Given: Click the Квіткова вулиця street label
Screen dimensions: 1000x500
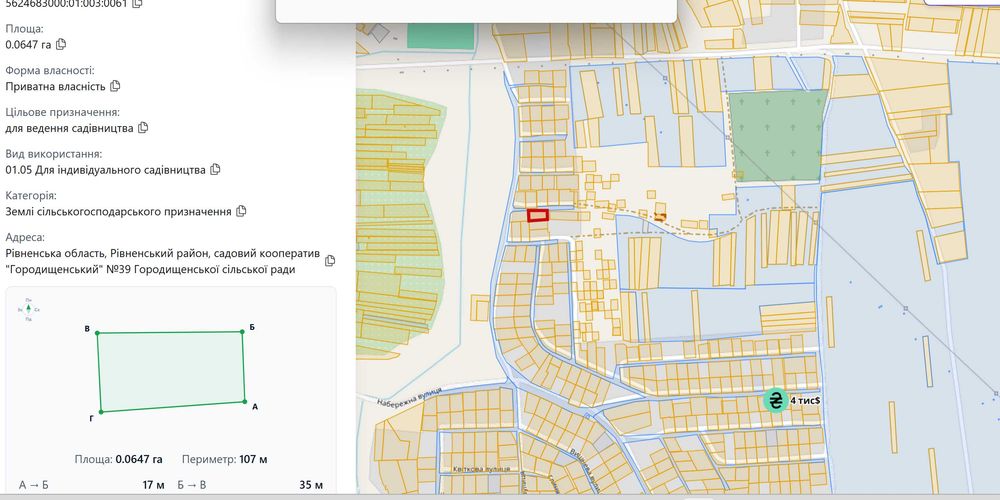Looking at the screenshot, I should point(482,468).
